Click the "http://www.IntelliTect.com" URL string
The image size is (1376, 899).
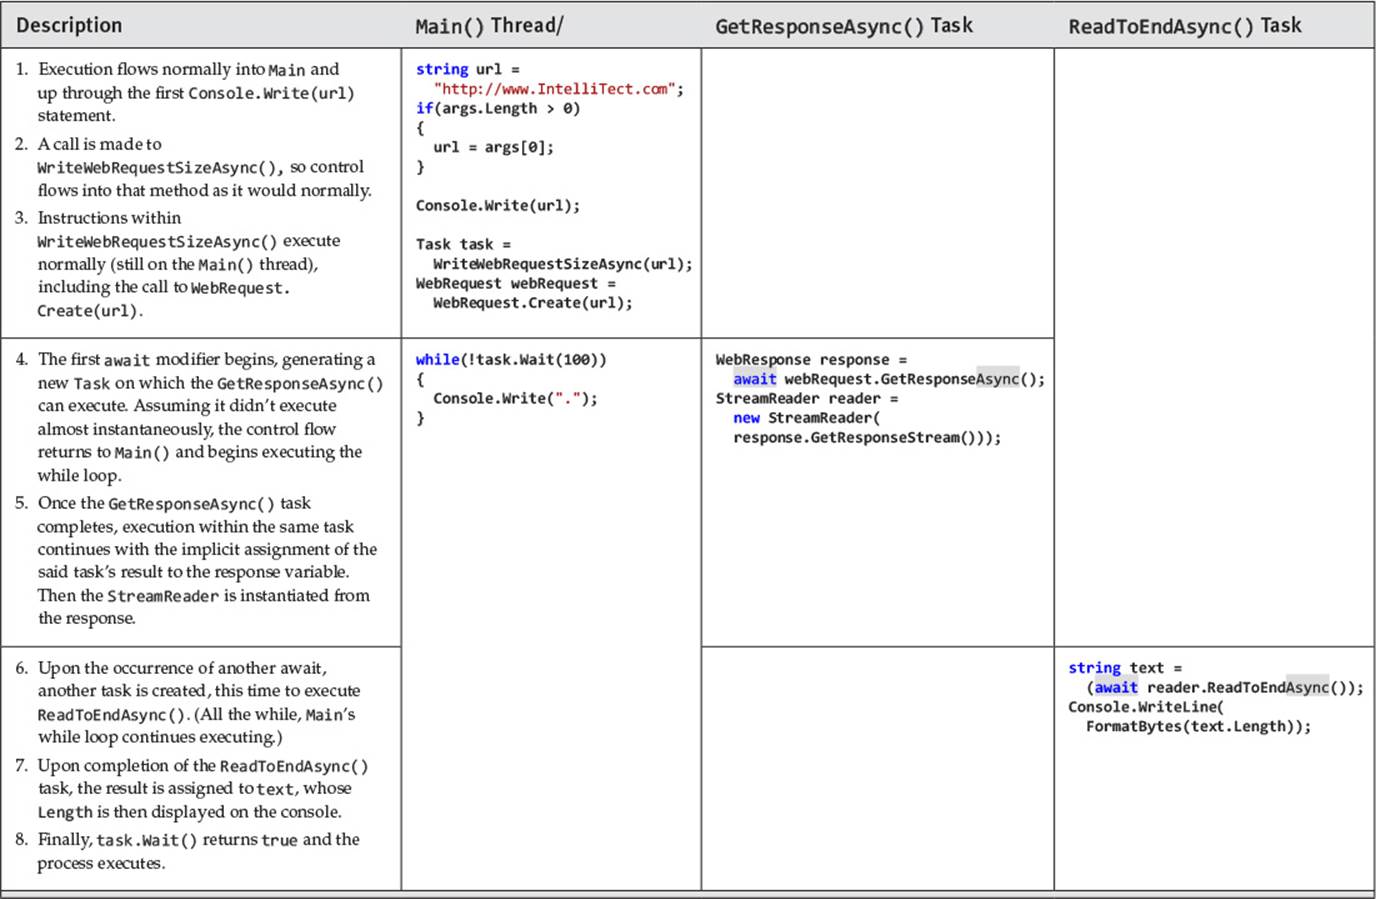555,89
